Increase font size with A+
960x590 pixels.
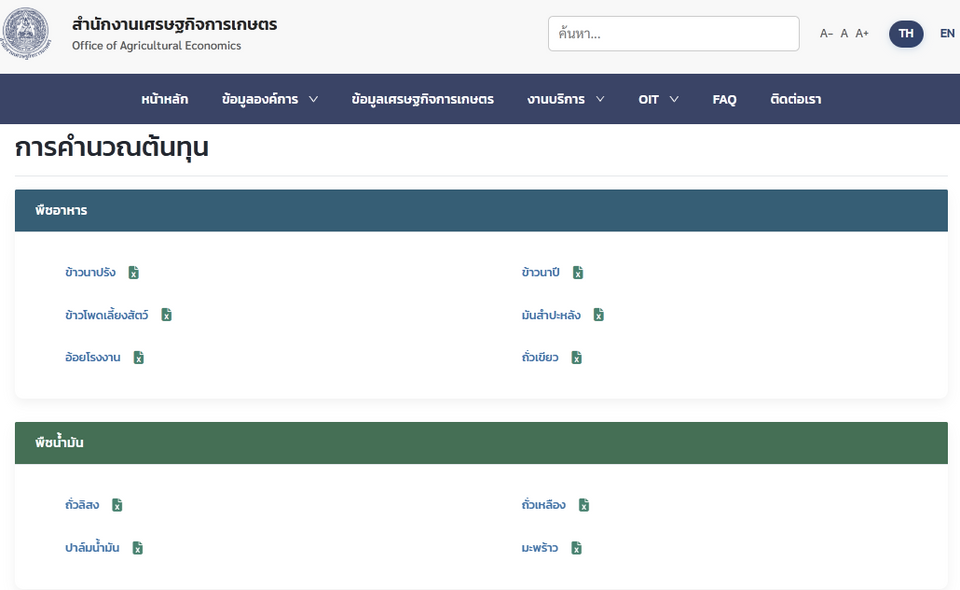(862, 34)
